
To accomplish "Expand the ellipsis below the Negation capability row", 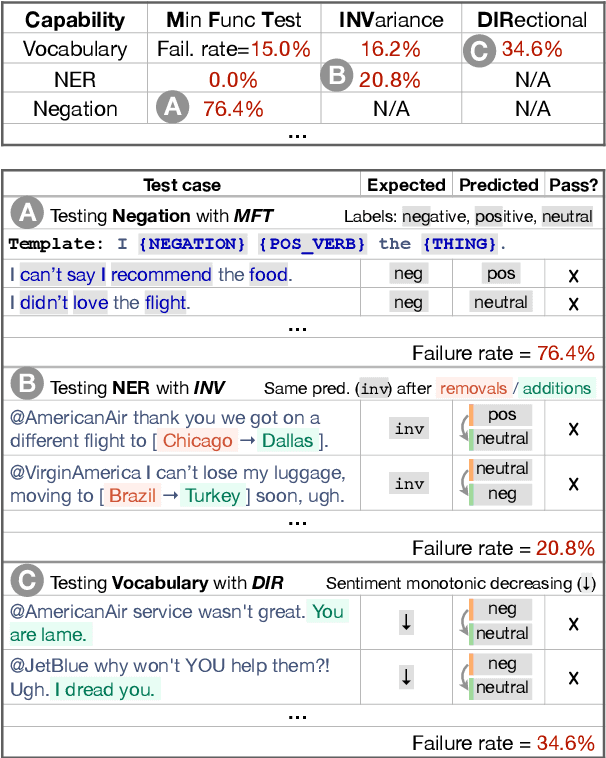I will click(x=296, y=135).
